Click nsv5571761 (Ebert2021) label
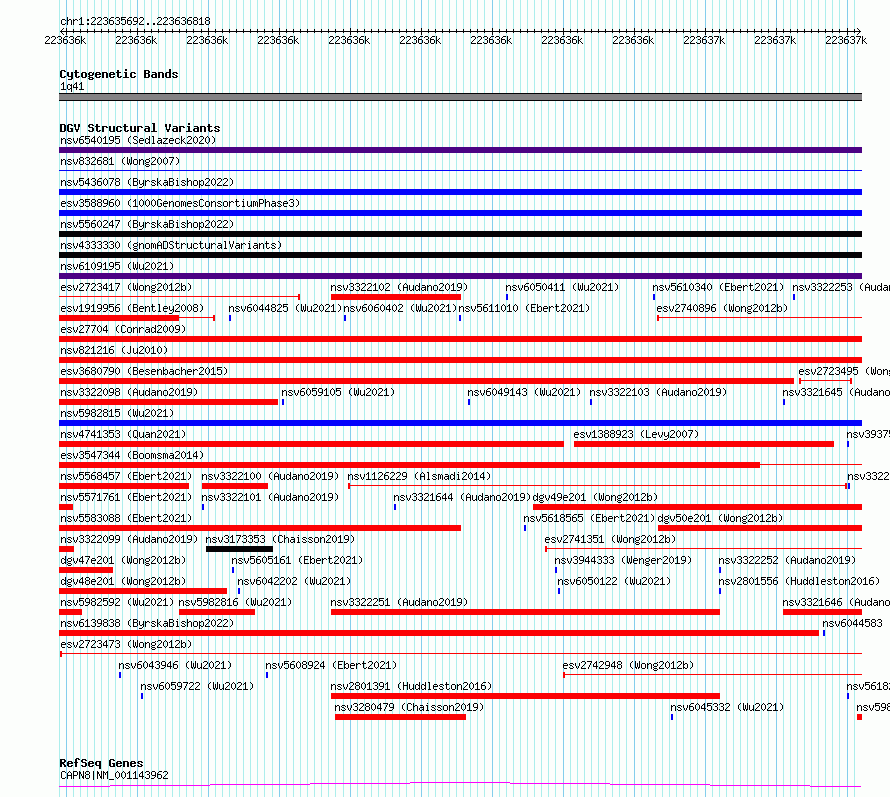This screenshot has width=890, height=797. 126,497
